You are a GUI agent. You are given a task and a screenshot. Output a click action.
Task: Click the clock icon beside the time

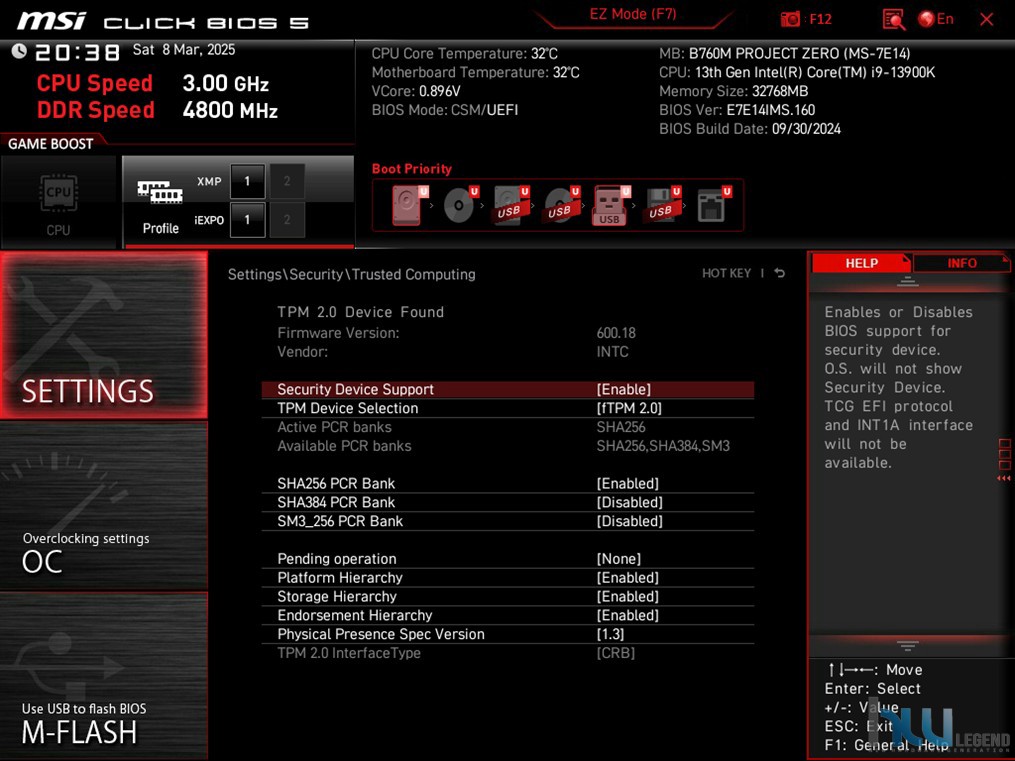pos(19,50)
